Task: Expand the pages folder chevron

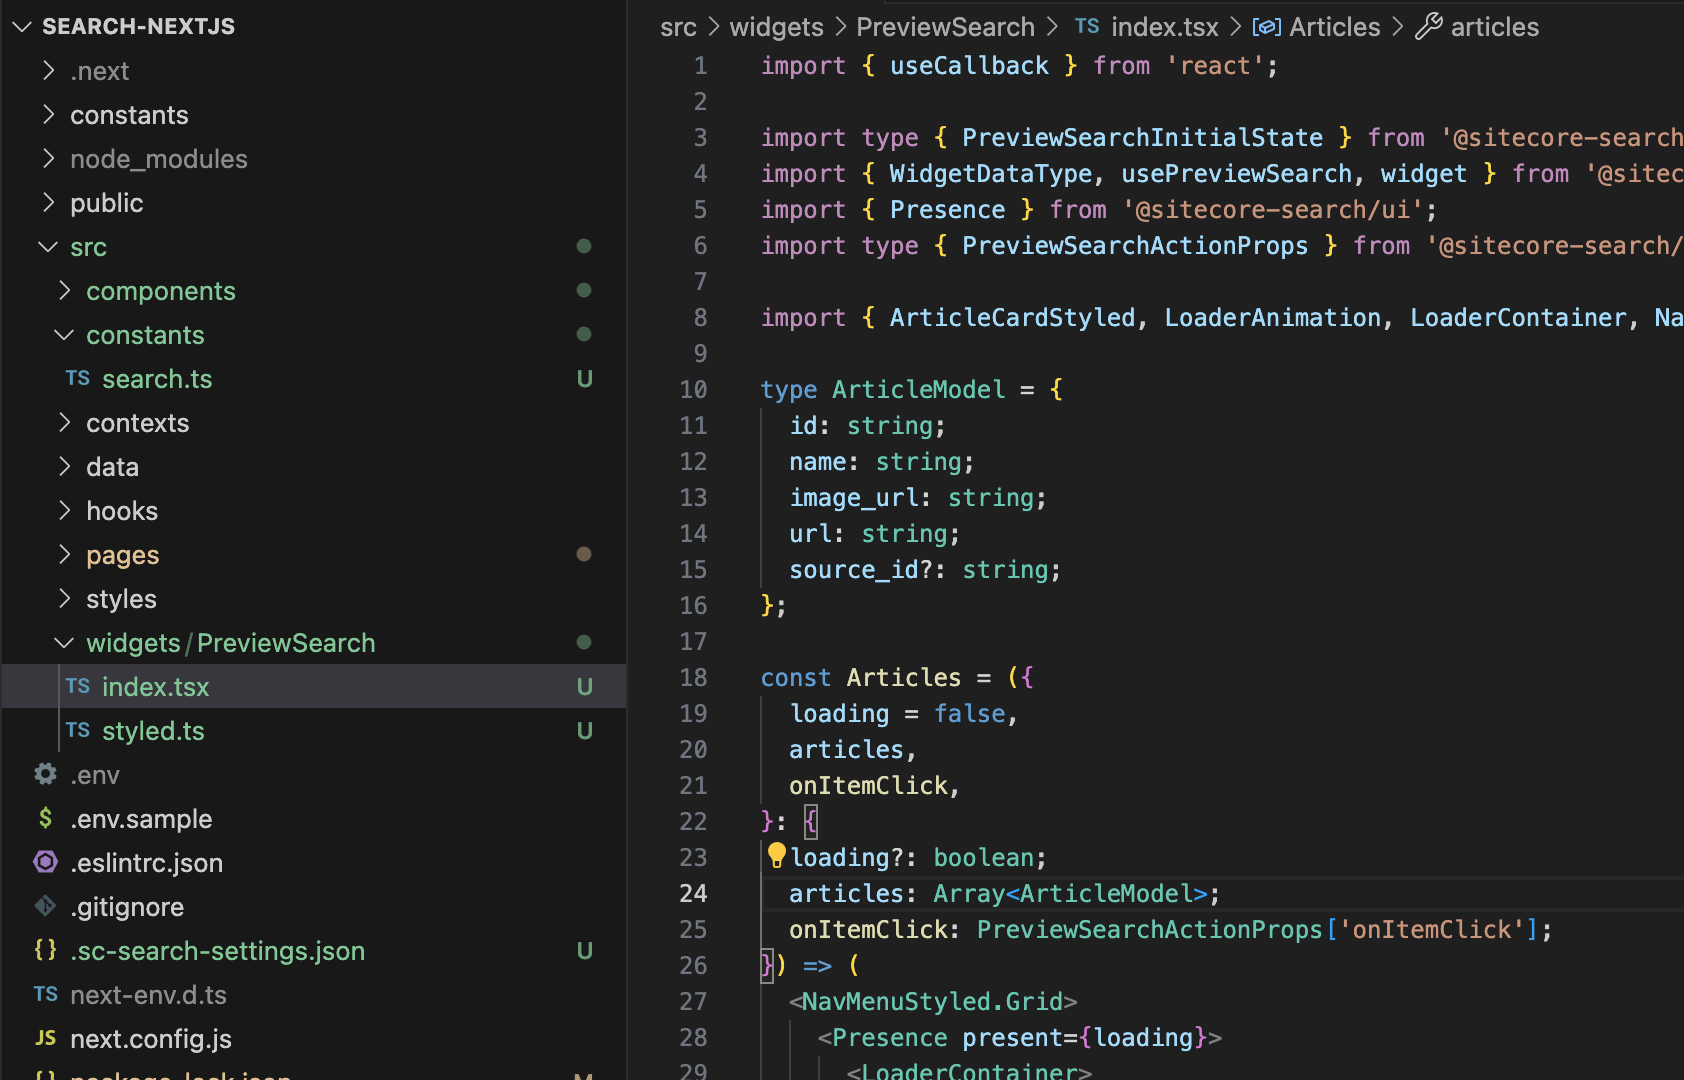Action: pyautogui.click(x=65, y=555)
